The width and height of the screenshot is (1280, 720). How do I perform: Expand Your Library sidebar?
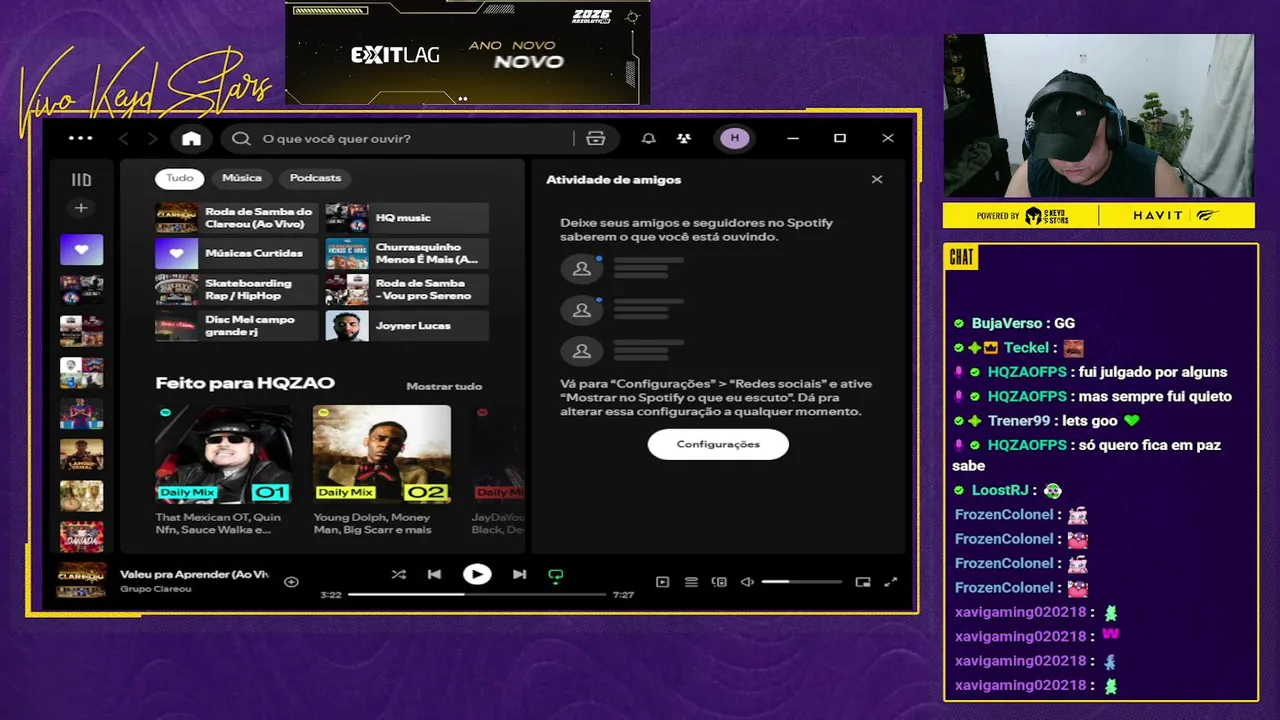click(81, 180)
